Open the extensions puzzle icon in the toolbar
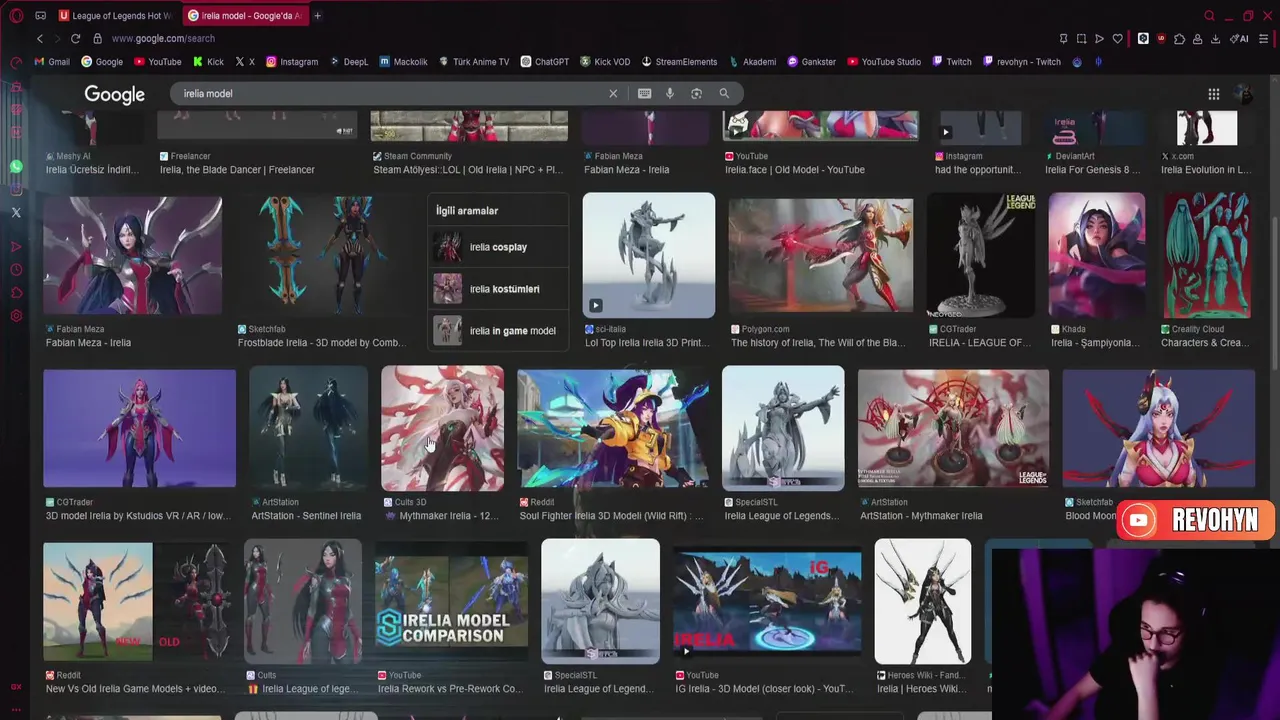The height and width of the screenshot is (720, 1280). tap(1179, 39)
